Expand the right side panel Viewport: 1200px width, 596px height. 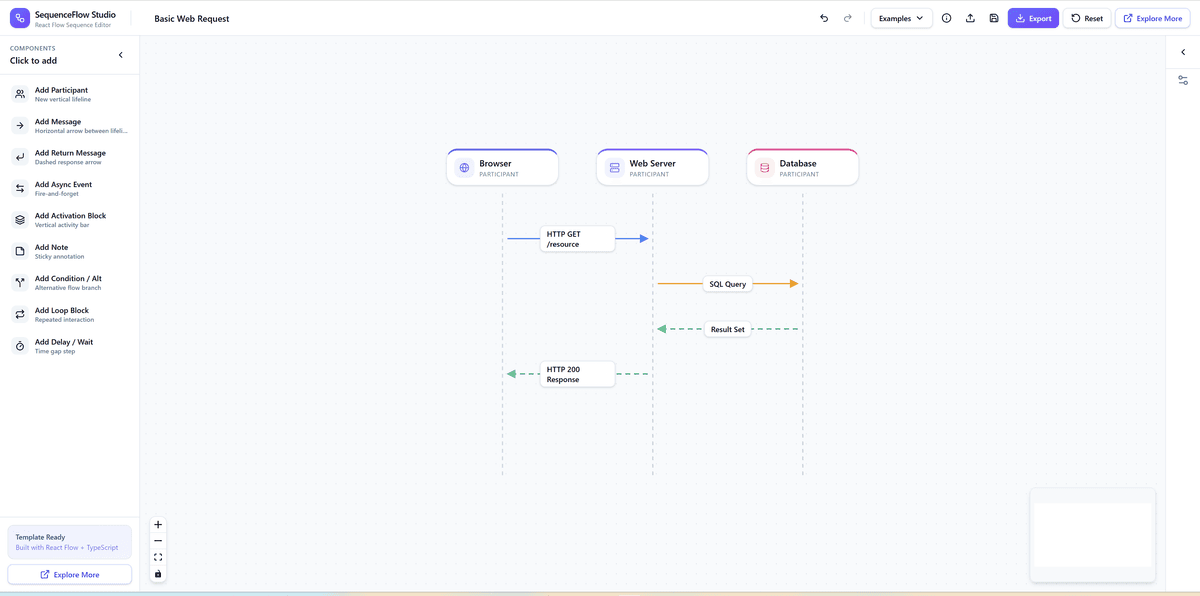[x=1183, y=52]
